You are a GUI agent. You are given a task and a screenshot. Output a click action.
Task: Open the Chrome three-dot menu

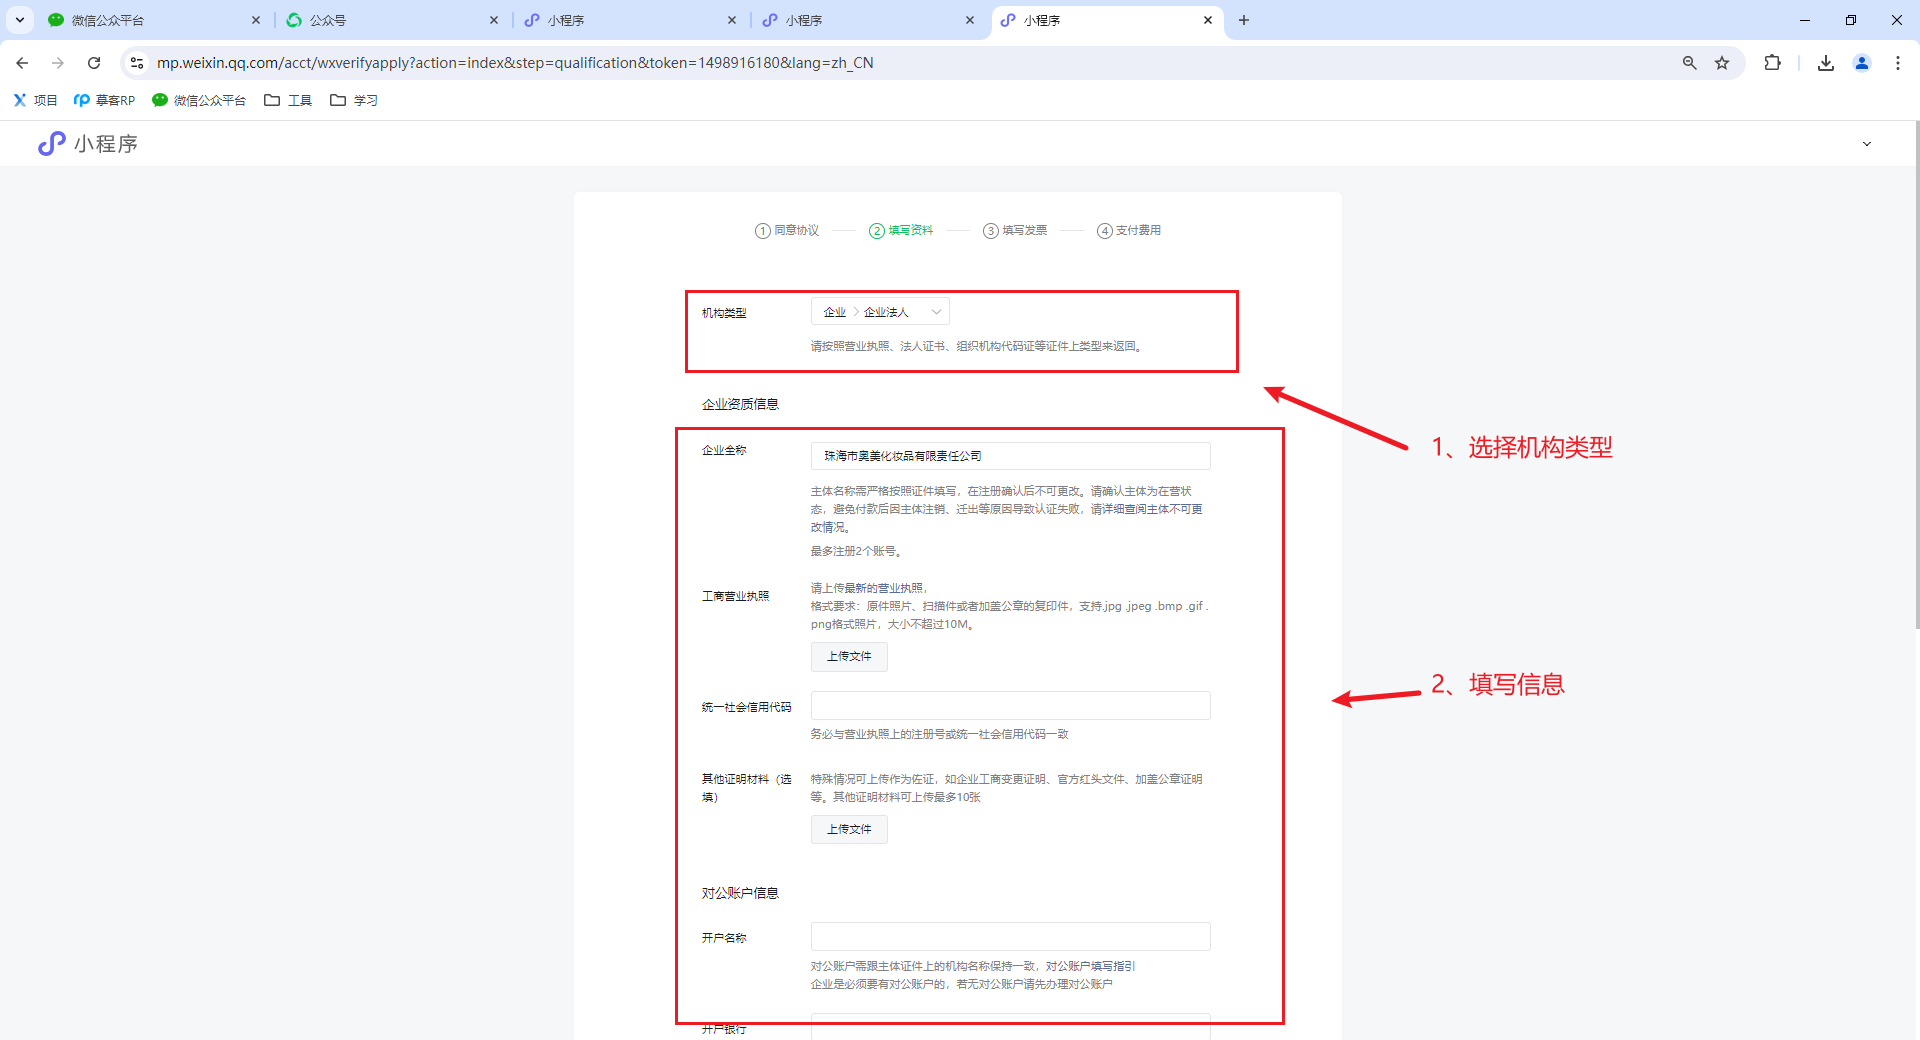(x=1898, y=63)
